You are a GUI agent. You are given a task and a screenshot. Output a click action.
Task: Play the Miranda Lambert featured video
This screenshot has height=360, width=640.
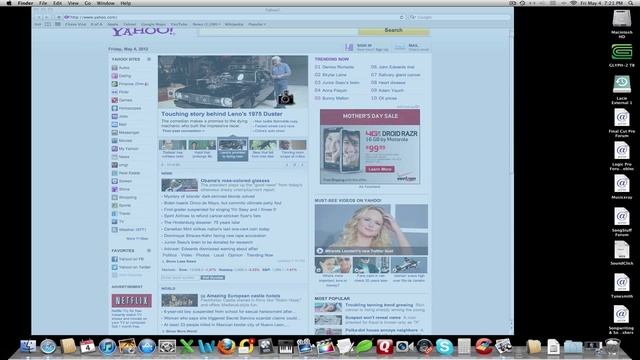320,251
